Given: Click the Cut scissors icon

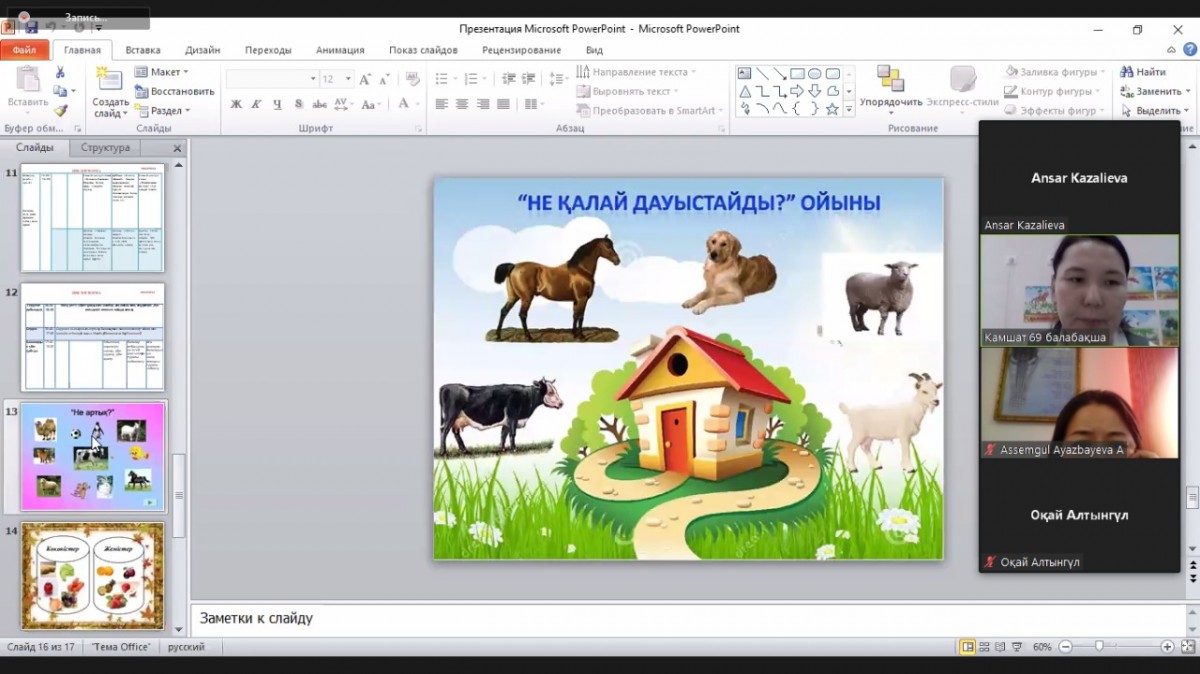Looking at the screenshot, I should (60, 72).
